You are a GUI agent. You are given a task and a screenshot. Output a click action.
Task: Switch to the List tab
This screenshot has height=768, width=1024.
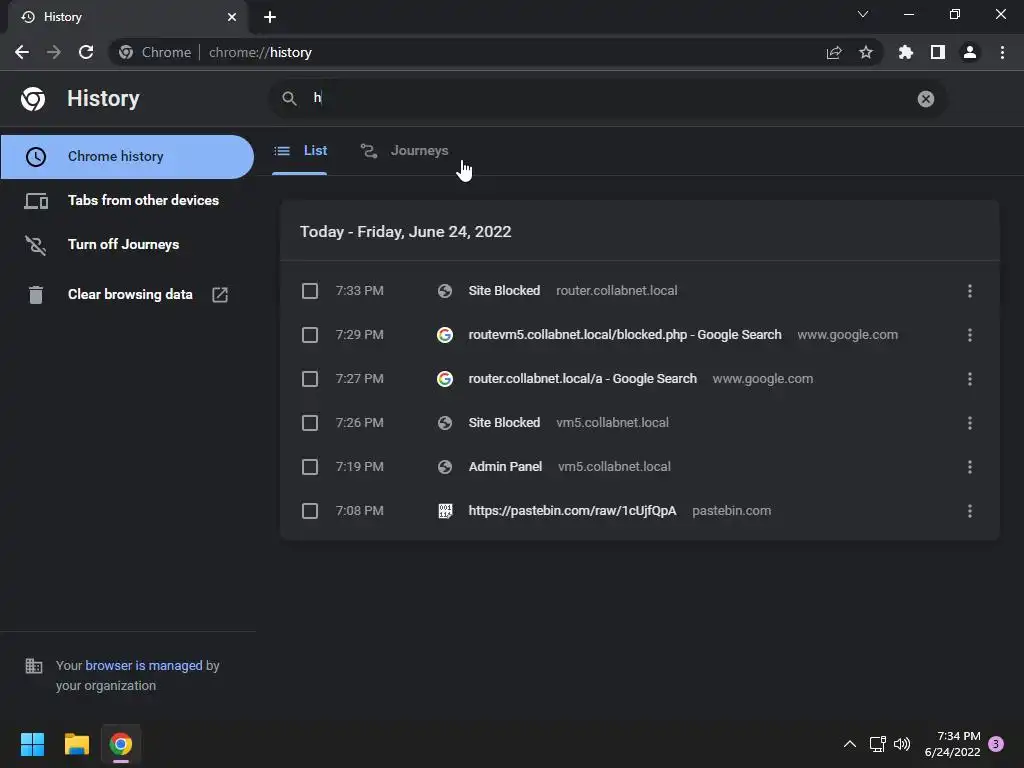point(300,151)
